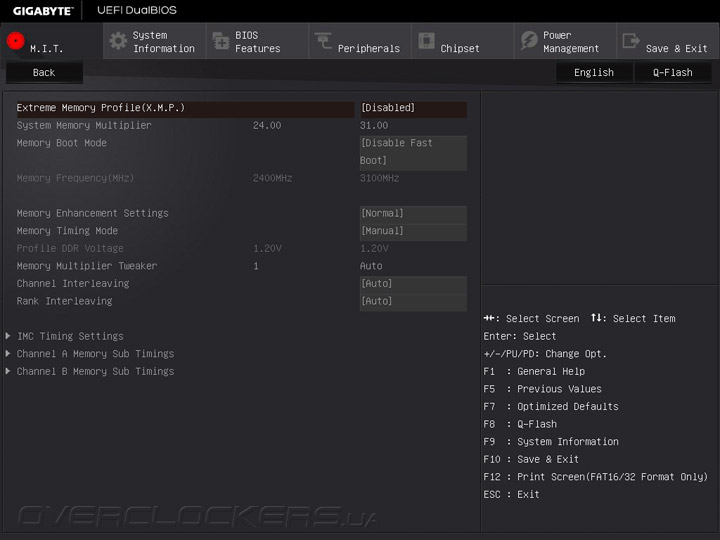Select the Memory Boot Mode label
Screen dimensions: 720x540
tap(62, 143)
